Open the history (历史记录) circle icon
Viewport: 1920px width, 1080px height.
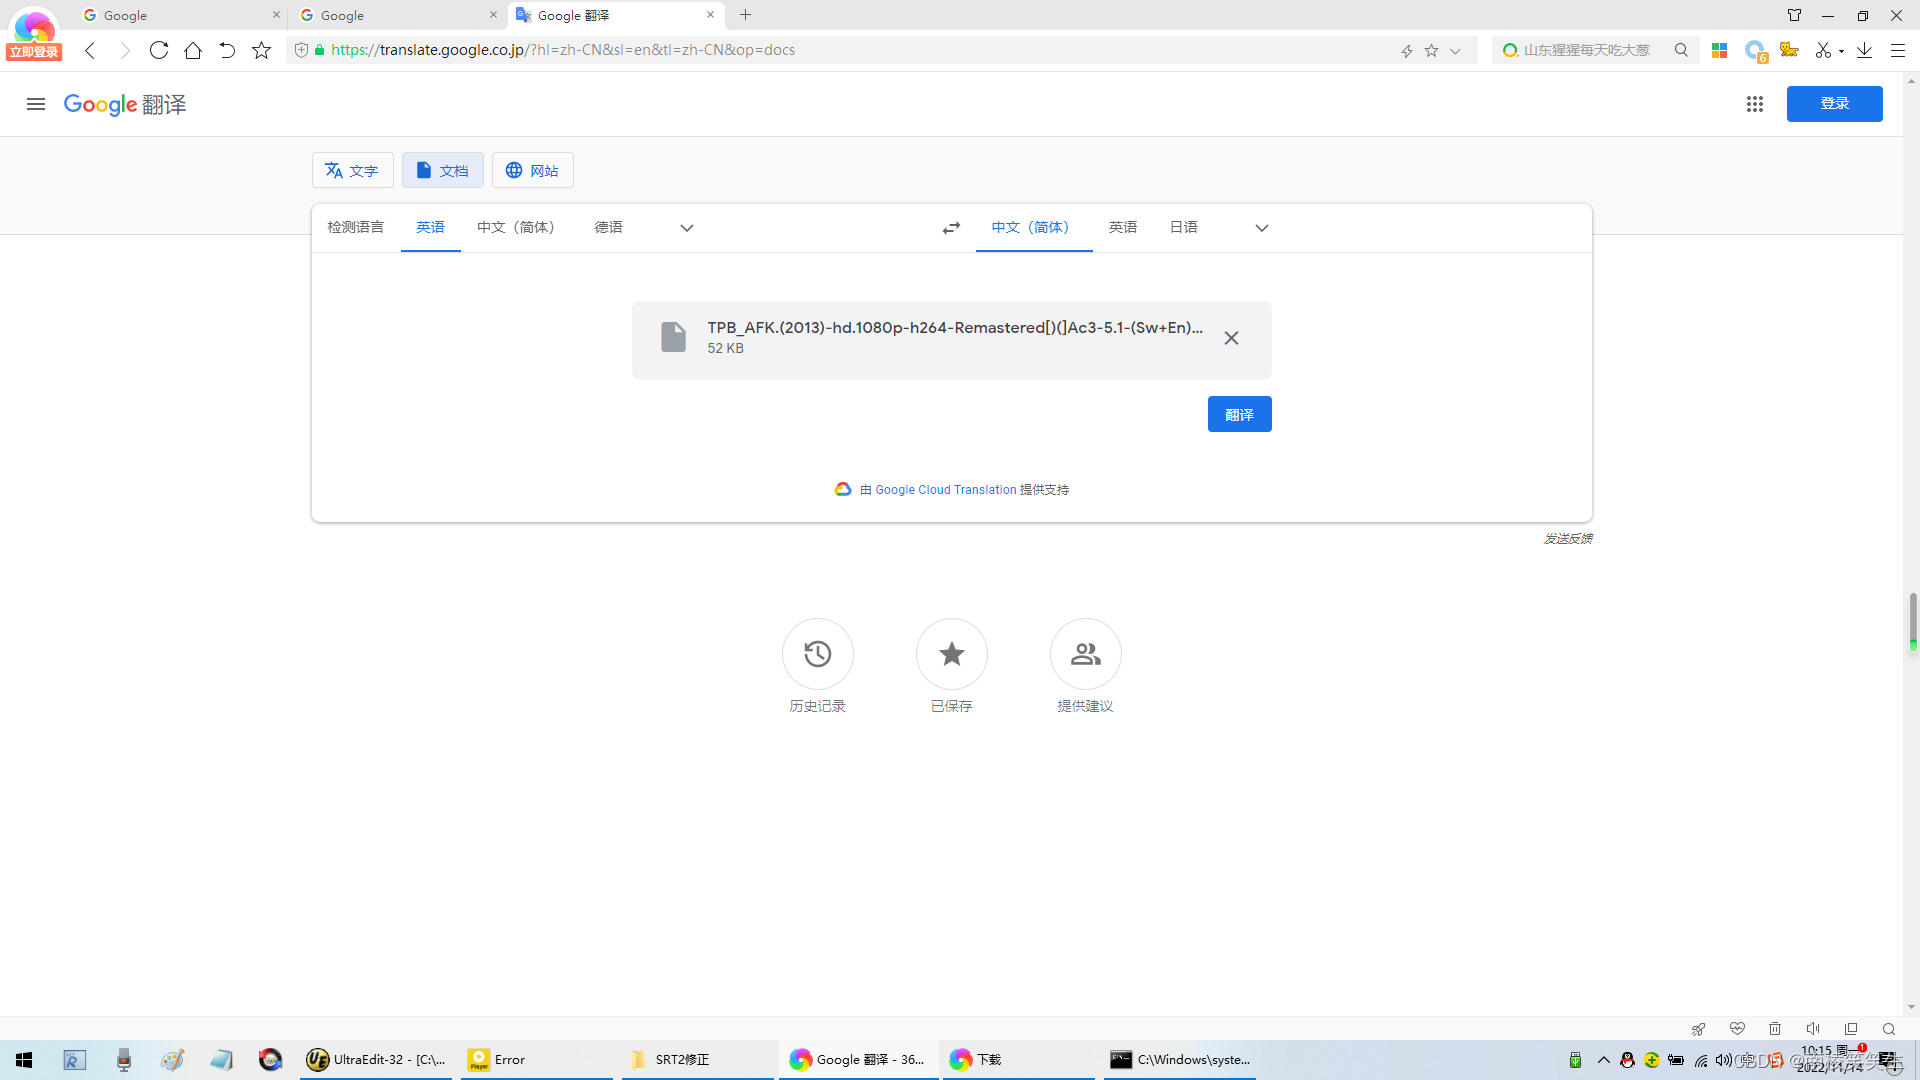click(817, 654)
